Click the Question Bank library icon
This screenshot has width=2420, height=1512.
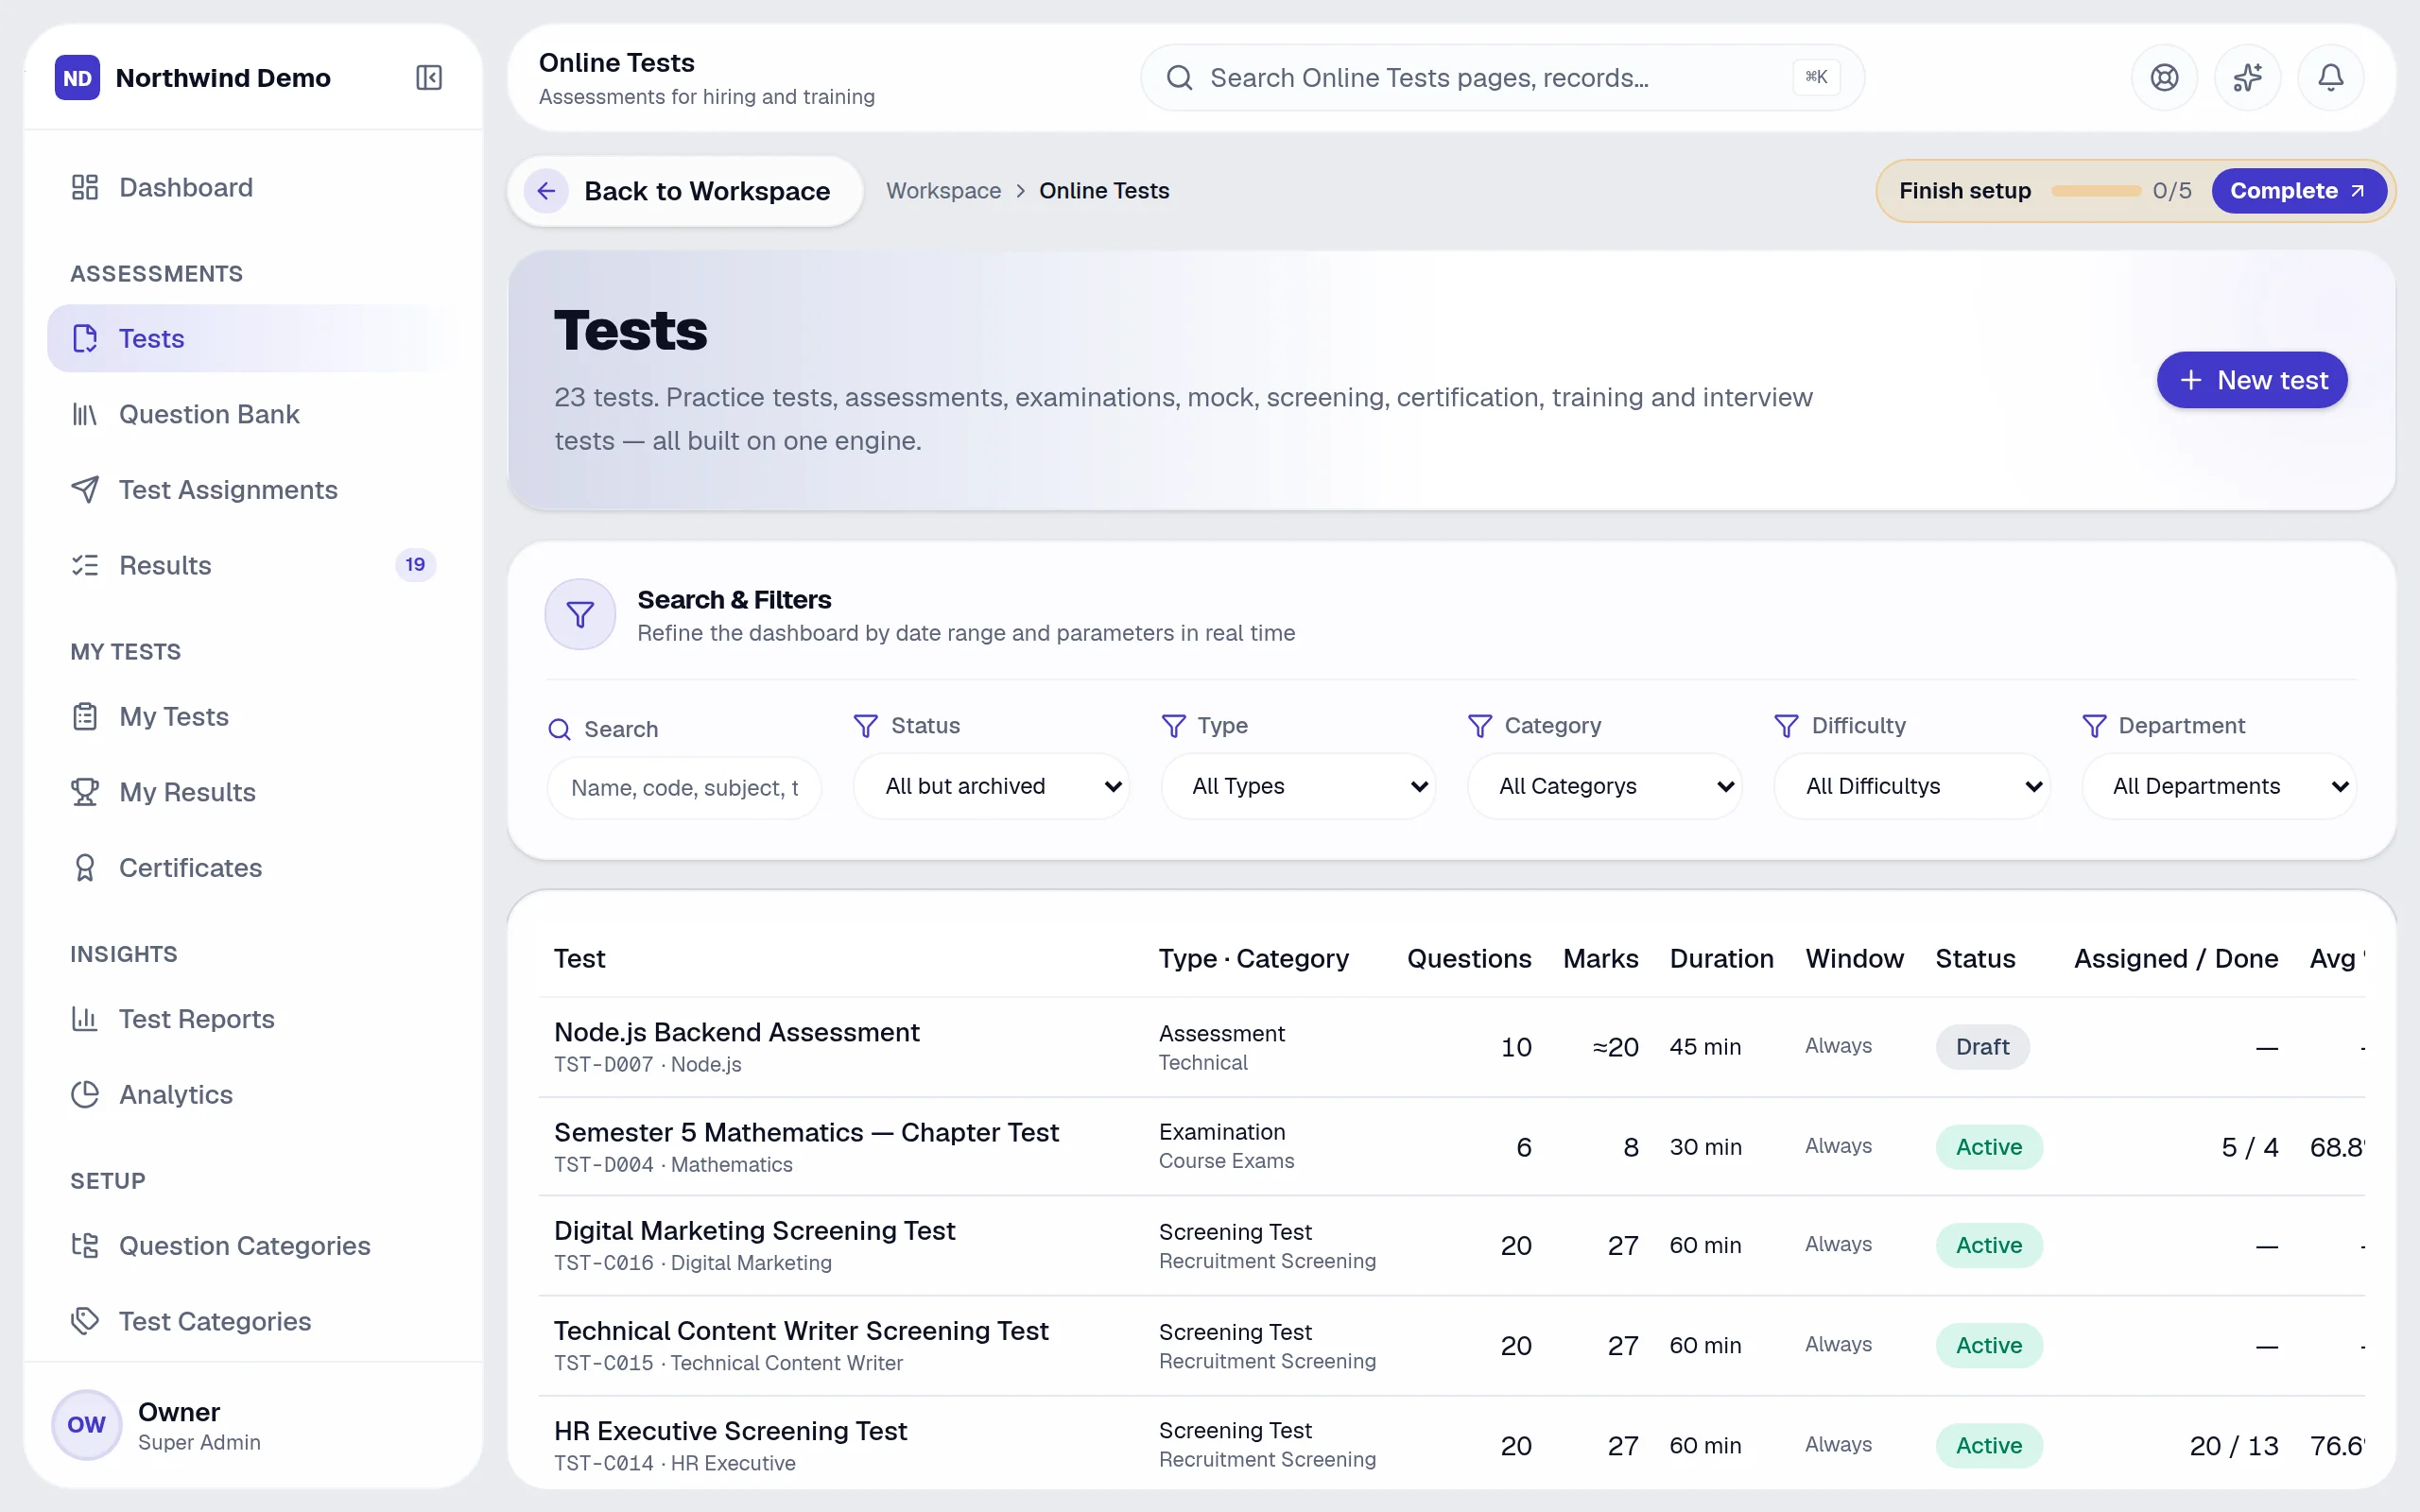click(85, 414)
